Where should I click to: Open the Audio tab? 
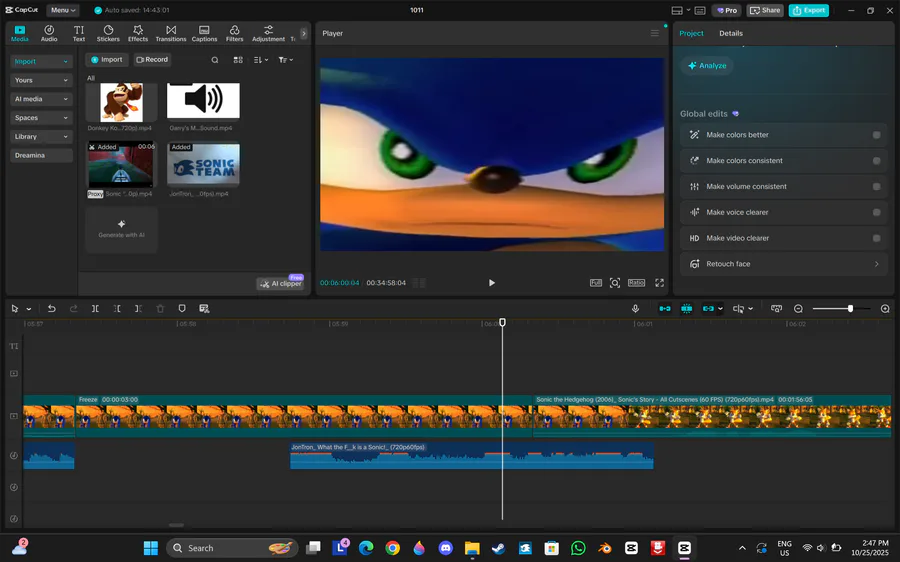point(49,33)
